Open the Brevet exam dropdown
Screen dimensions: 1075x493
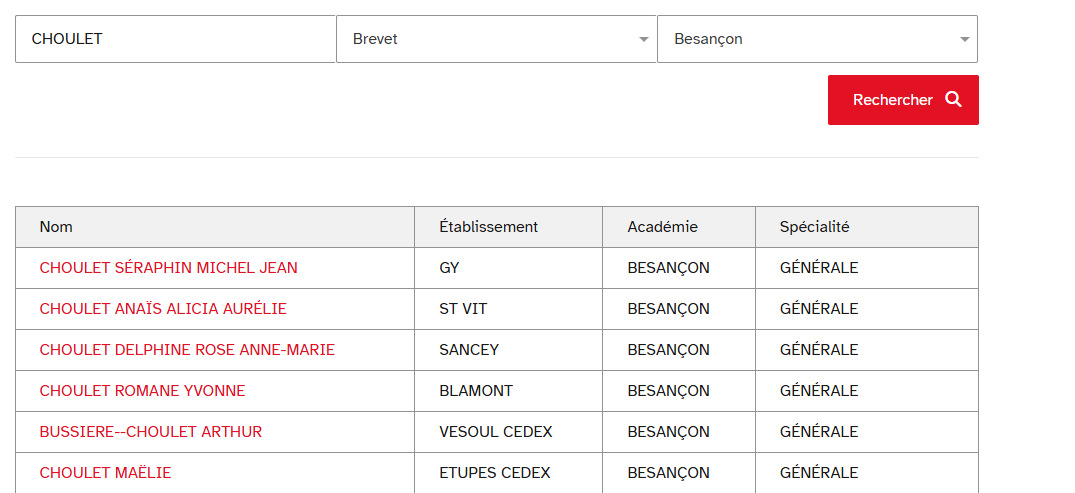[x=496, y=39]
